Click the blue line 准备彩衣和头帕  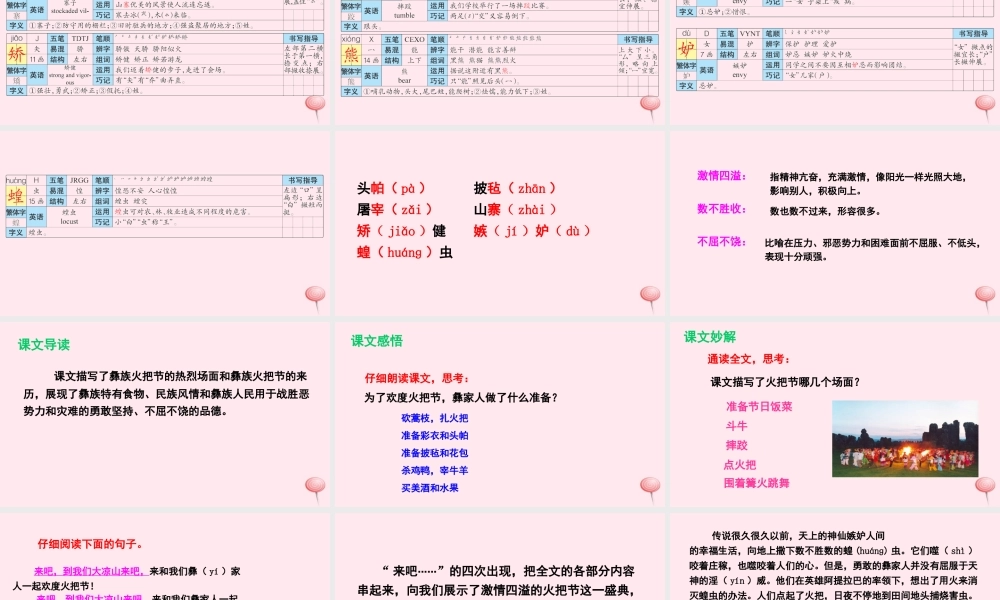(434, 435)
